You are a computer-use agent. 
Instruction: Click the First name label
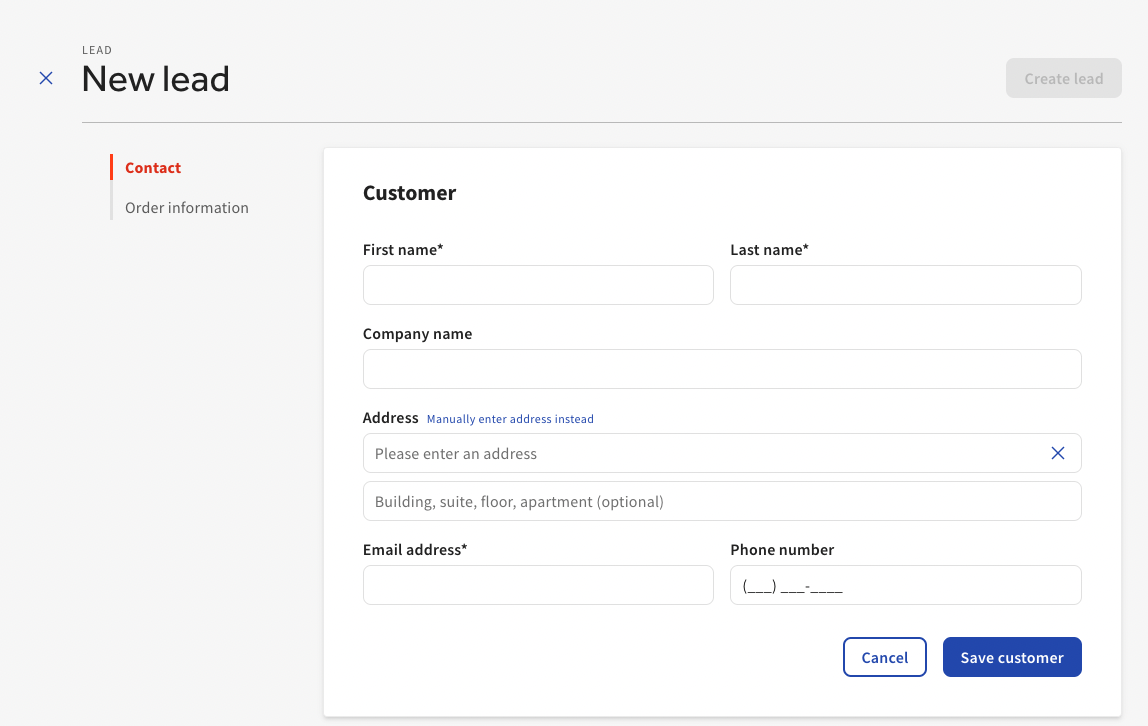402,250
